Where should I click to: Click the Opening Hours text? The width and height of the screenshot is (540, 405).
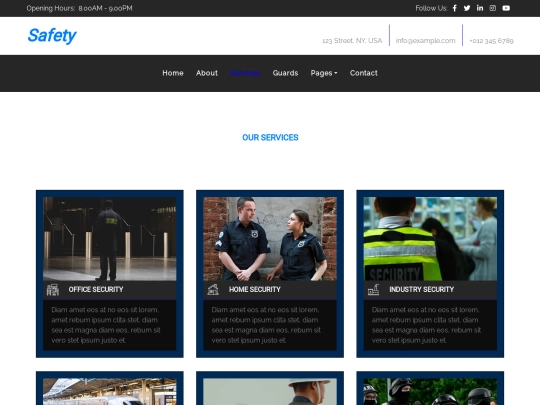[x=79, y=8]
